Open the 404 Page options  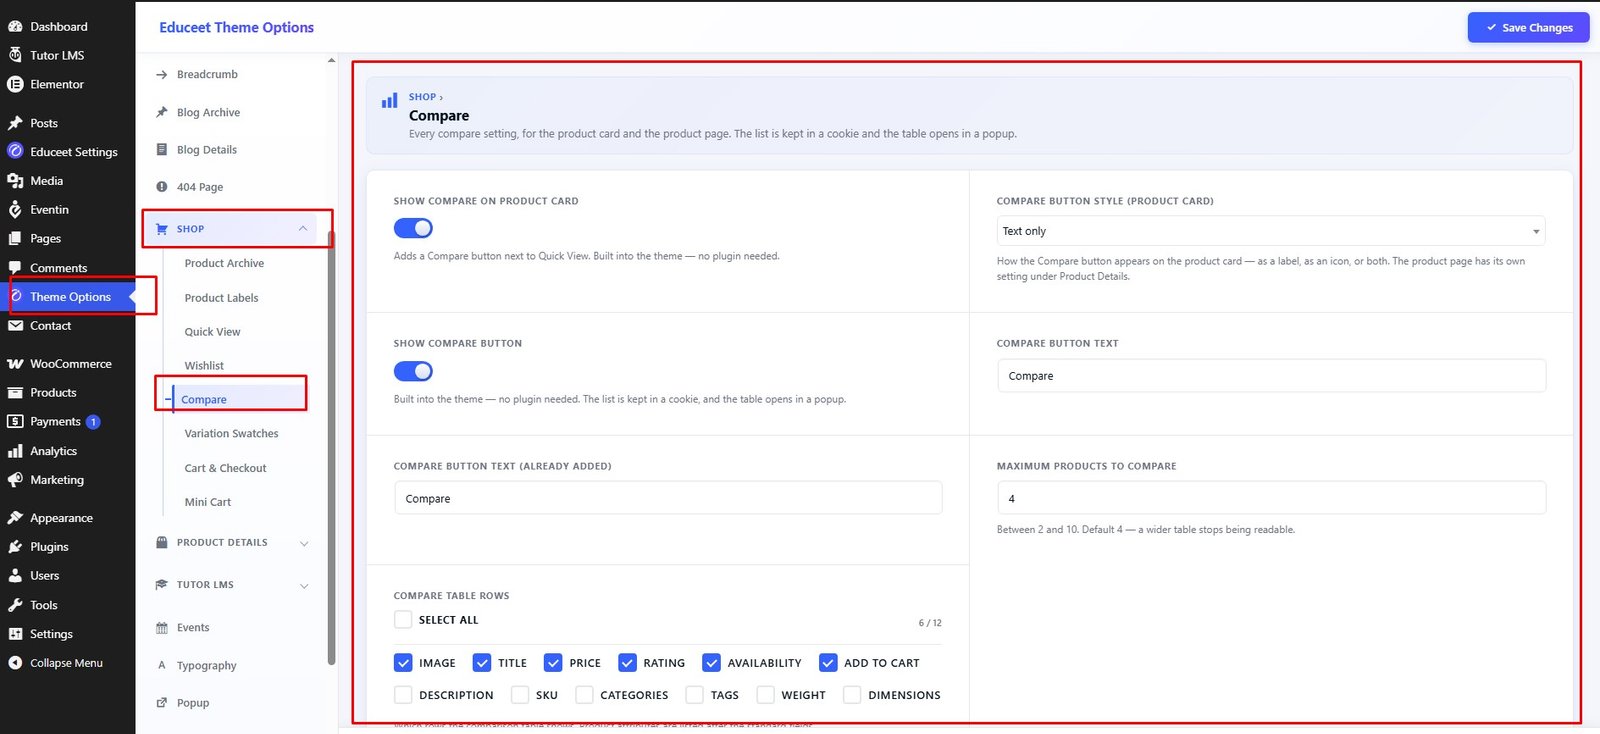click(x=200, y=187)
